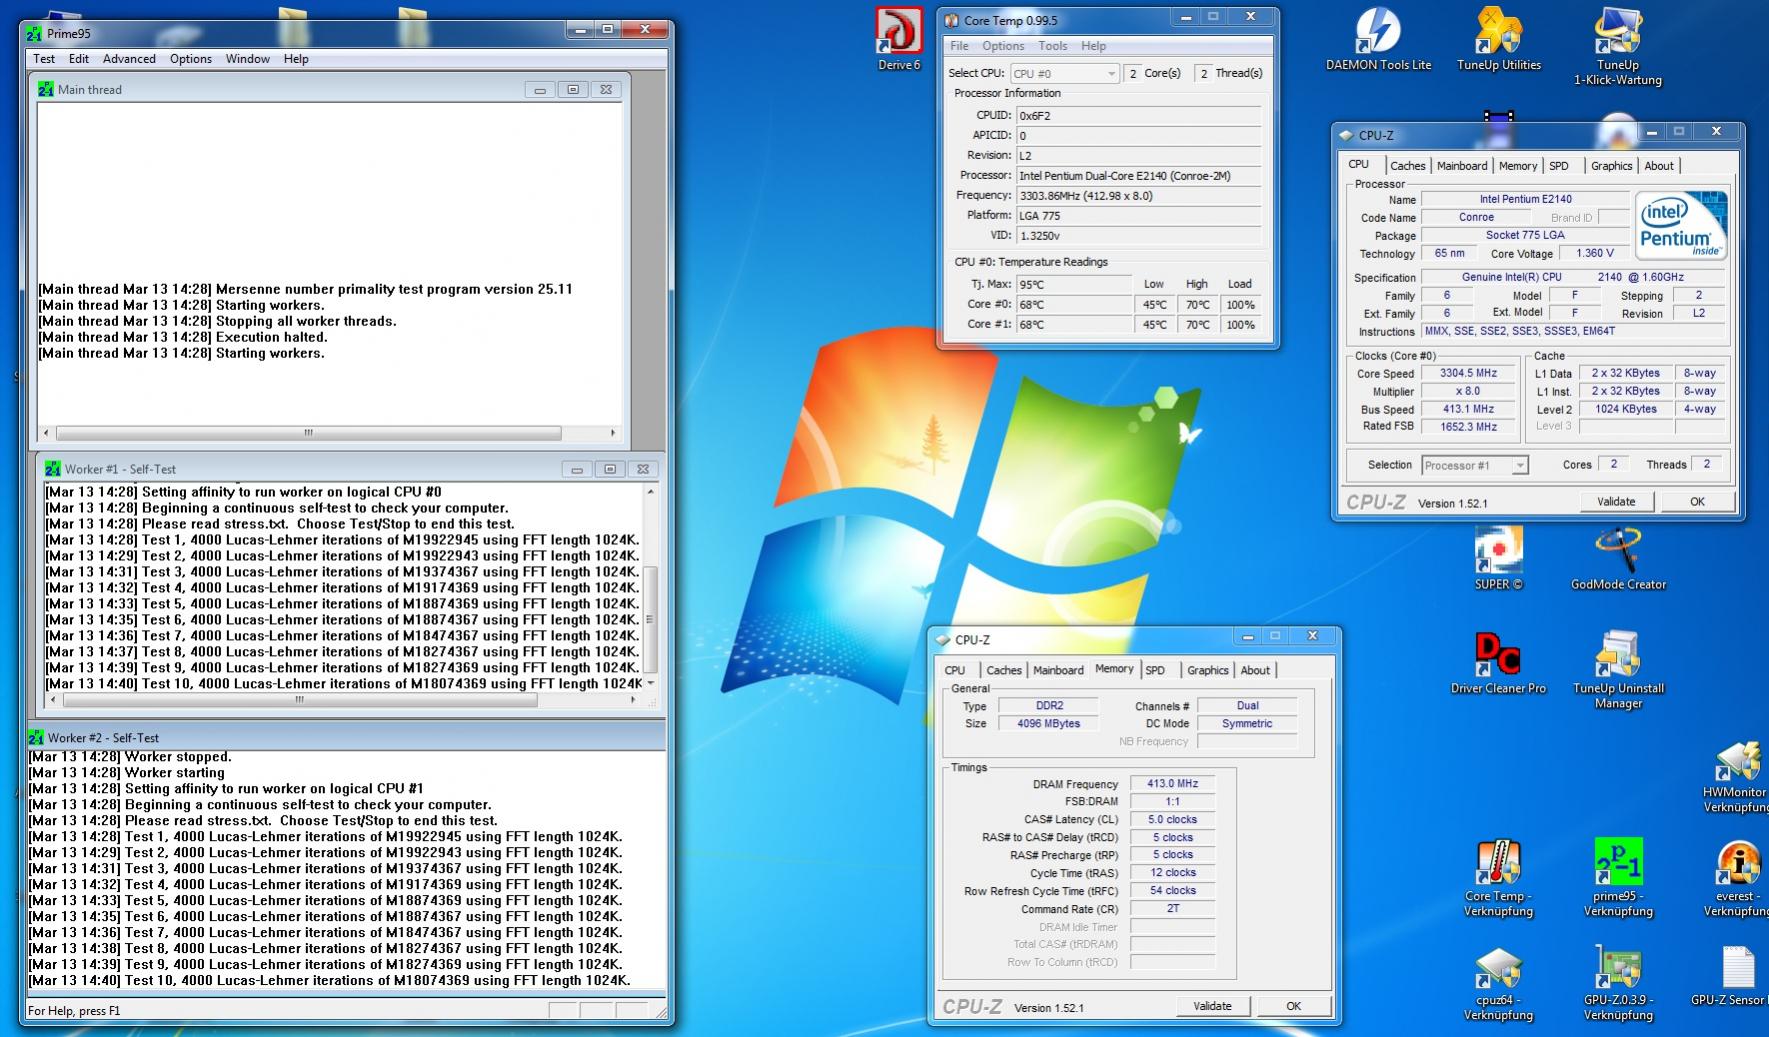Open the Advanced menu in Prime95

click(129, 59)
